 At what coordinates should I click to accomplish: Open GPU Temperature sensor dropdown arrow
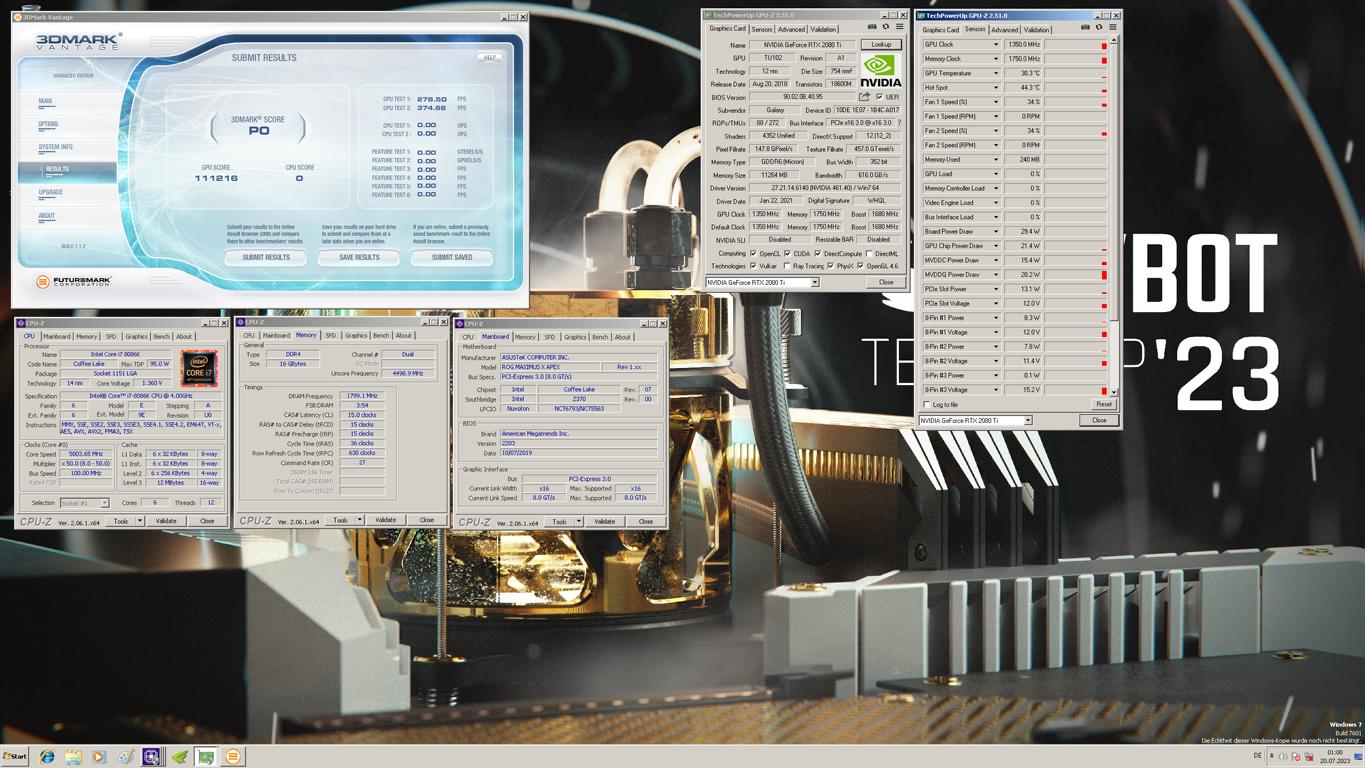click(x=995, y=73)
